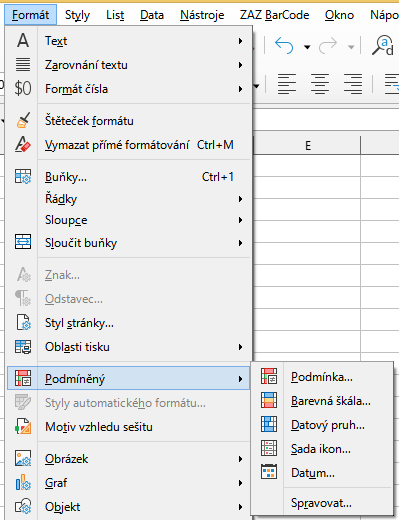
Task: Open the List menu
Action: pos(115,15)
